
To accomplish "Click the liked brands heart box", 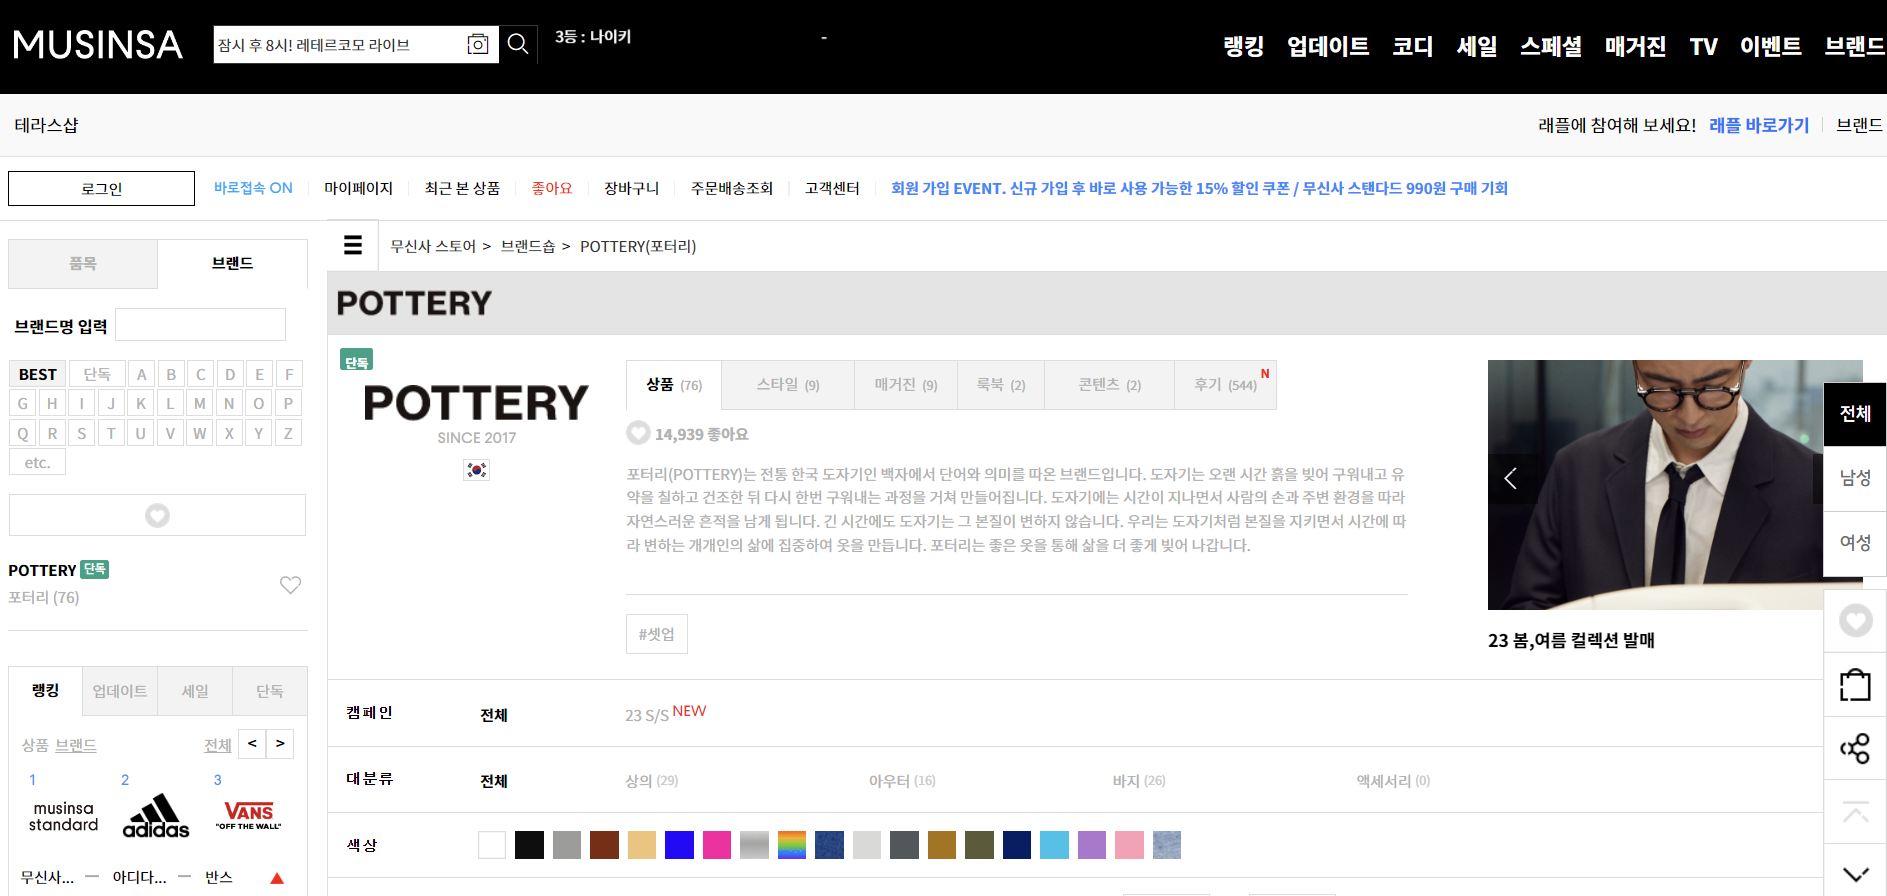I will [x=157, y=515].
